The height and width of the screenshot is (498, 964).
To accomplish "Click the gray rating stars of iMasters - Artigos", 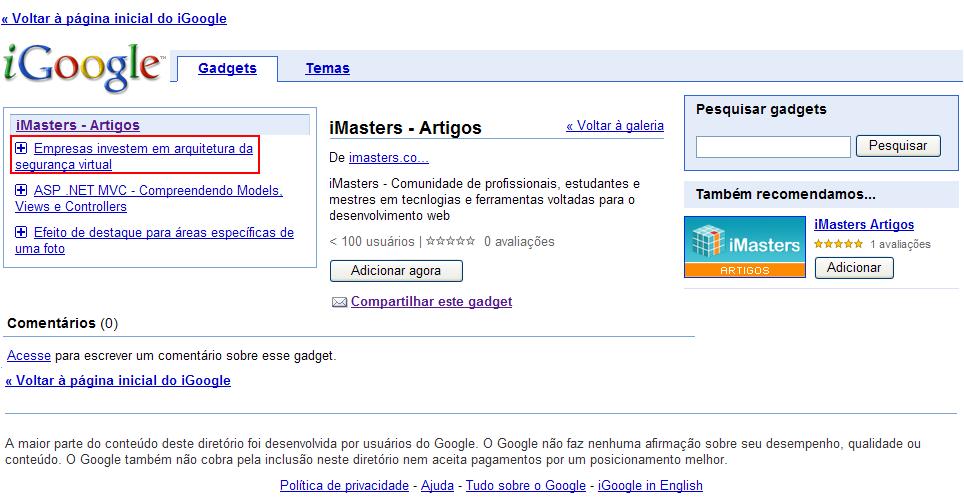I will click(x=450, y=241).
